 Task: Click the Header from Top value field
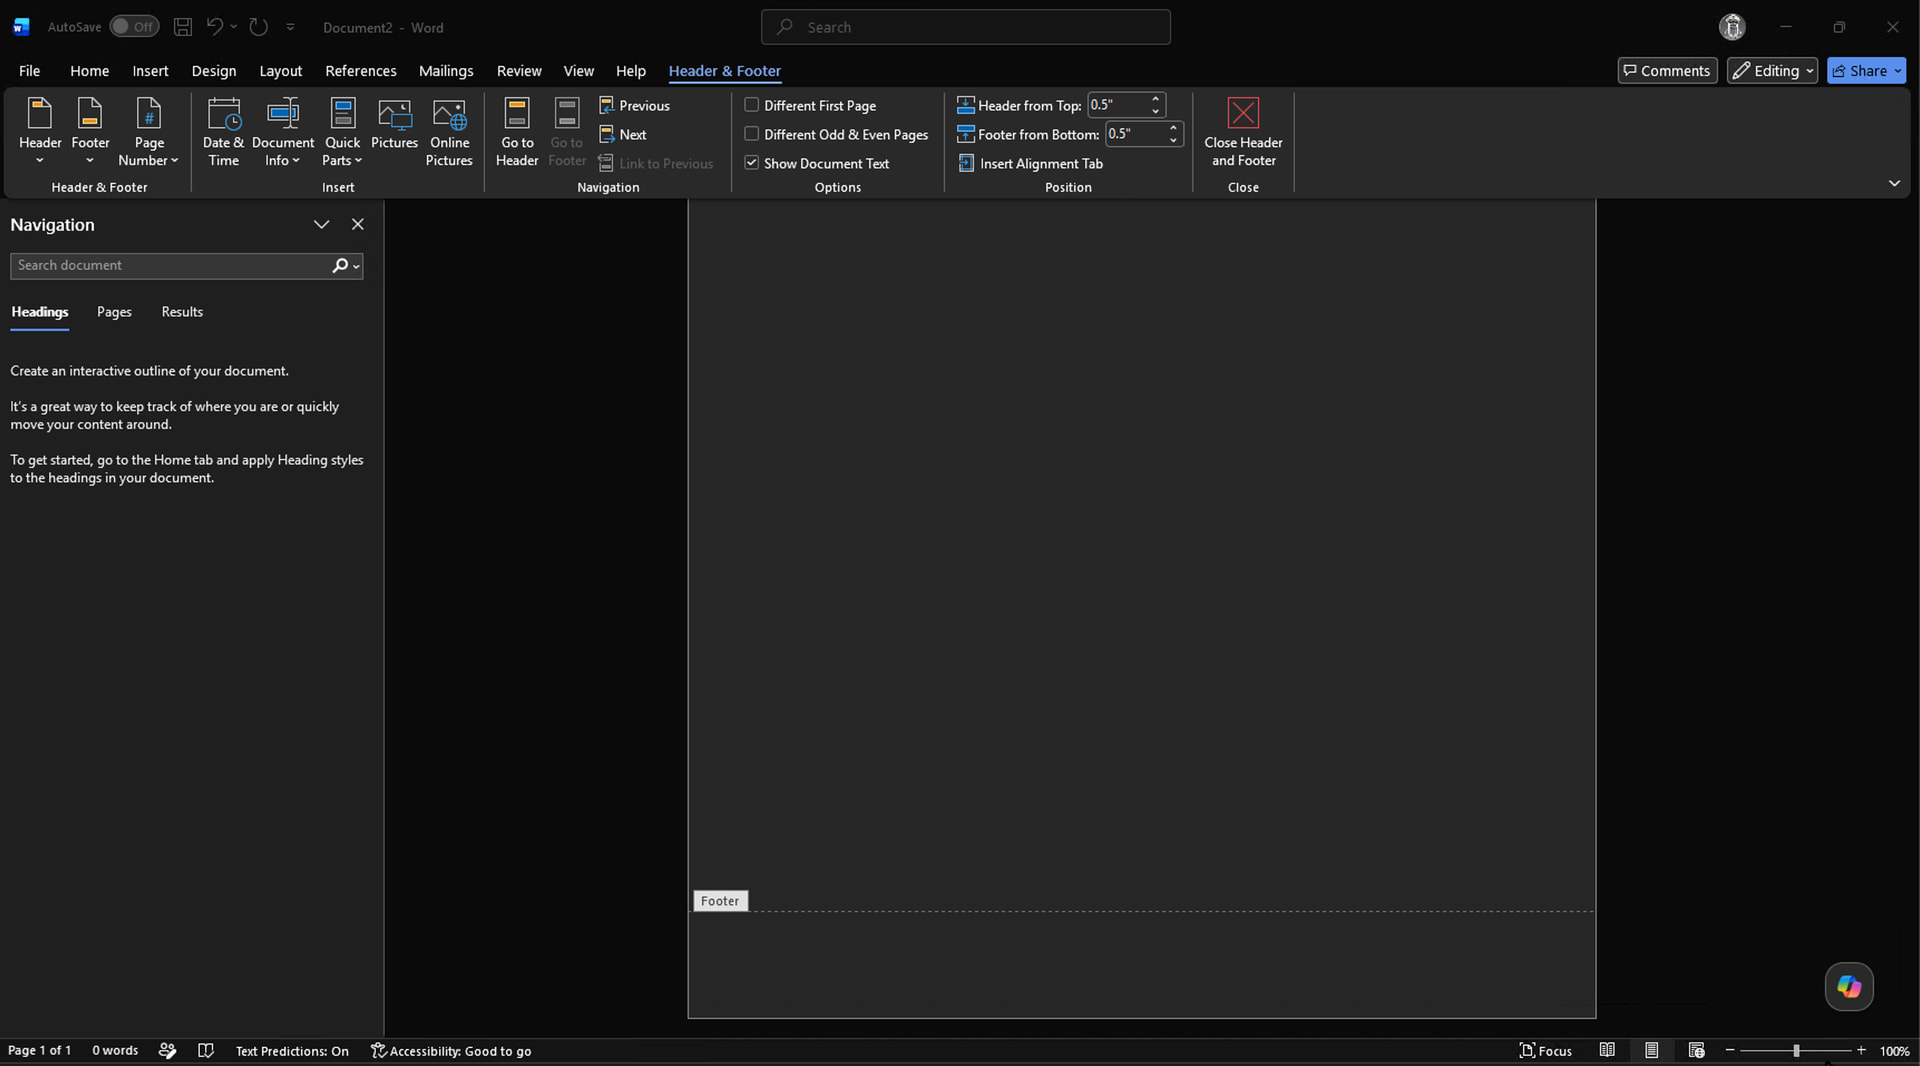tap(1117, 105)
